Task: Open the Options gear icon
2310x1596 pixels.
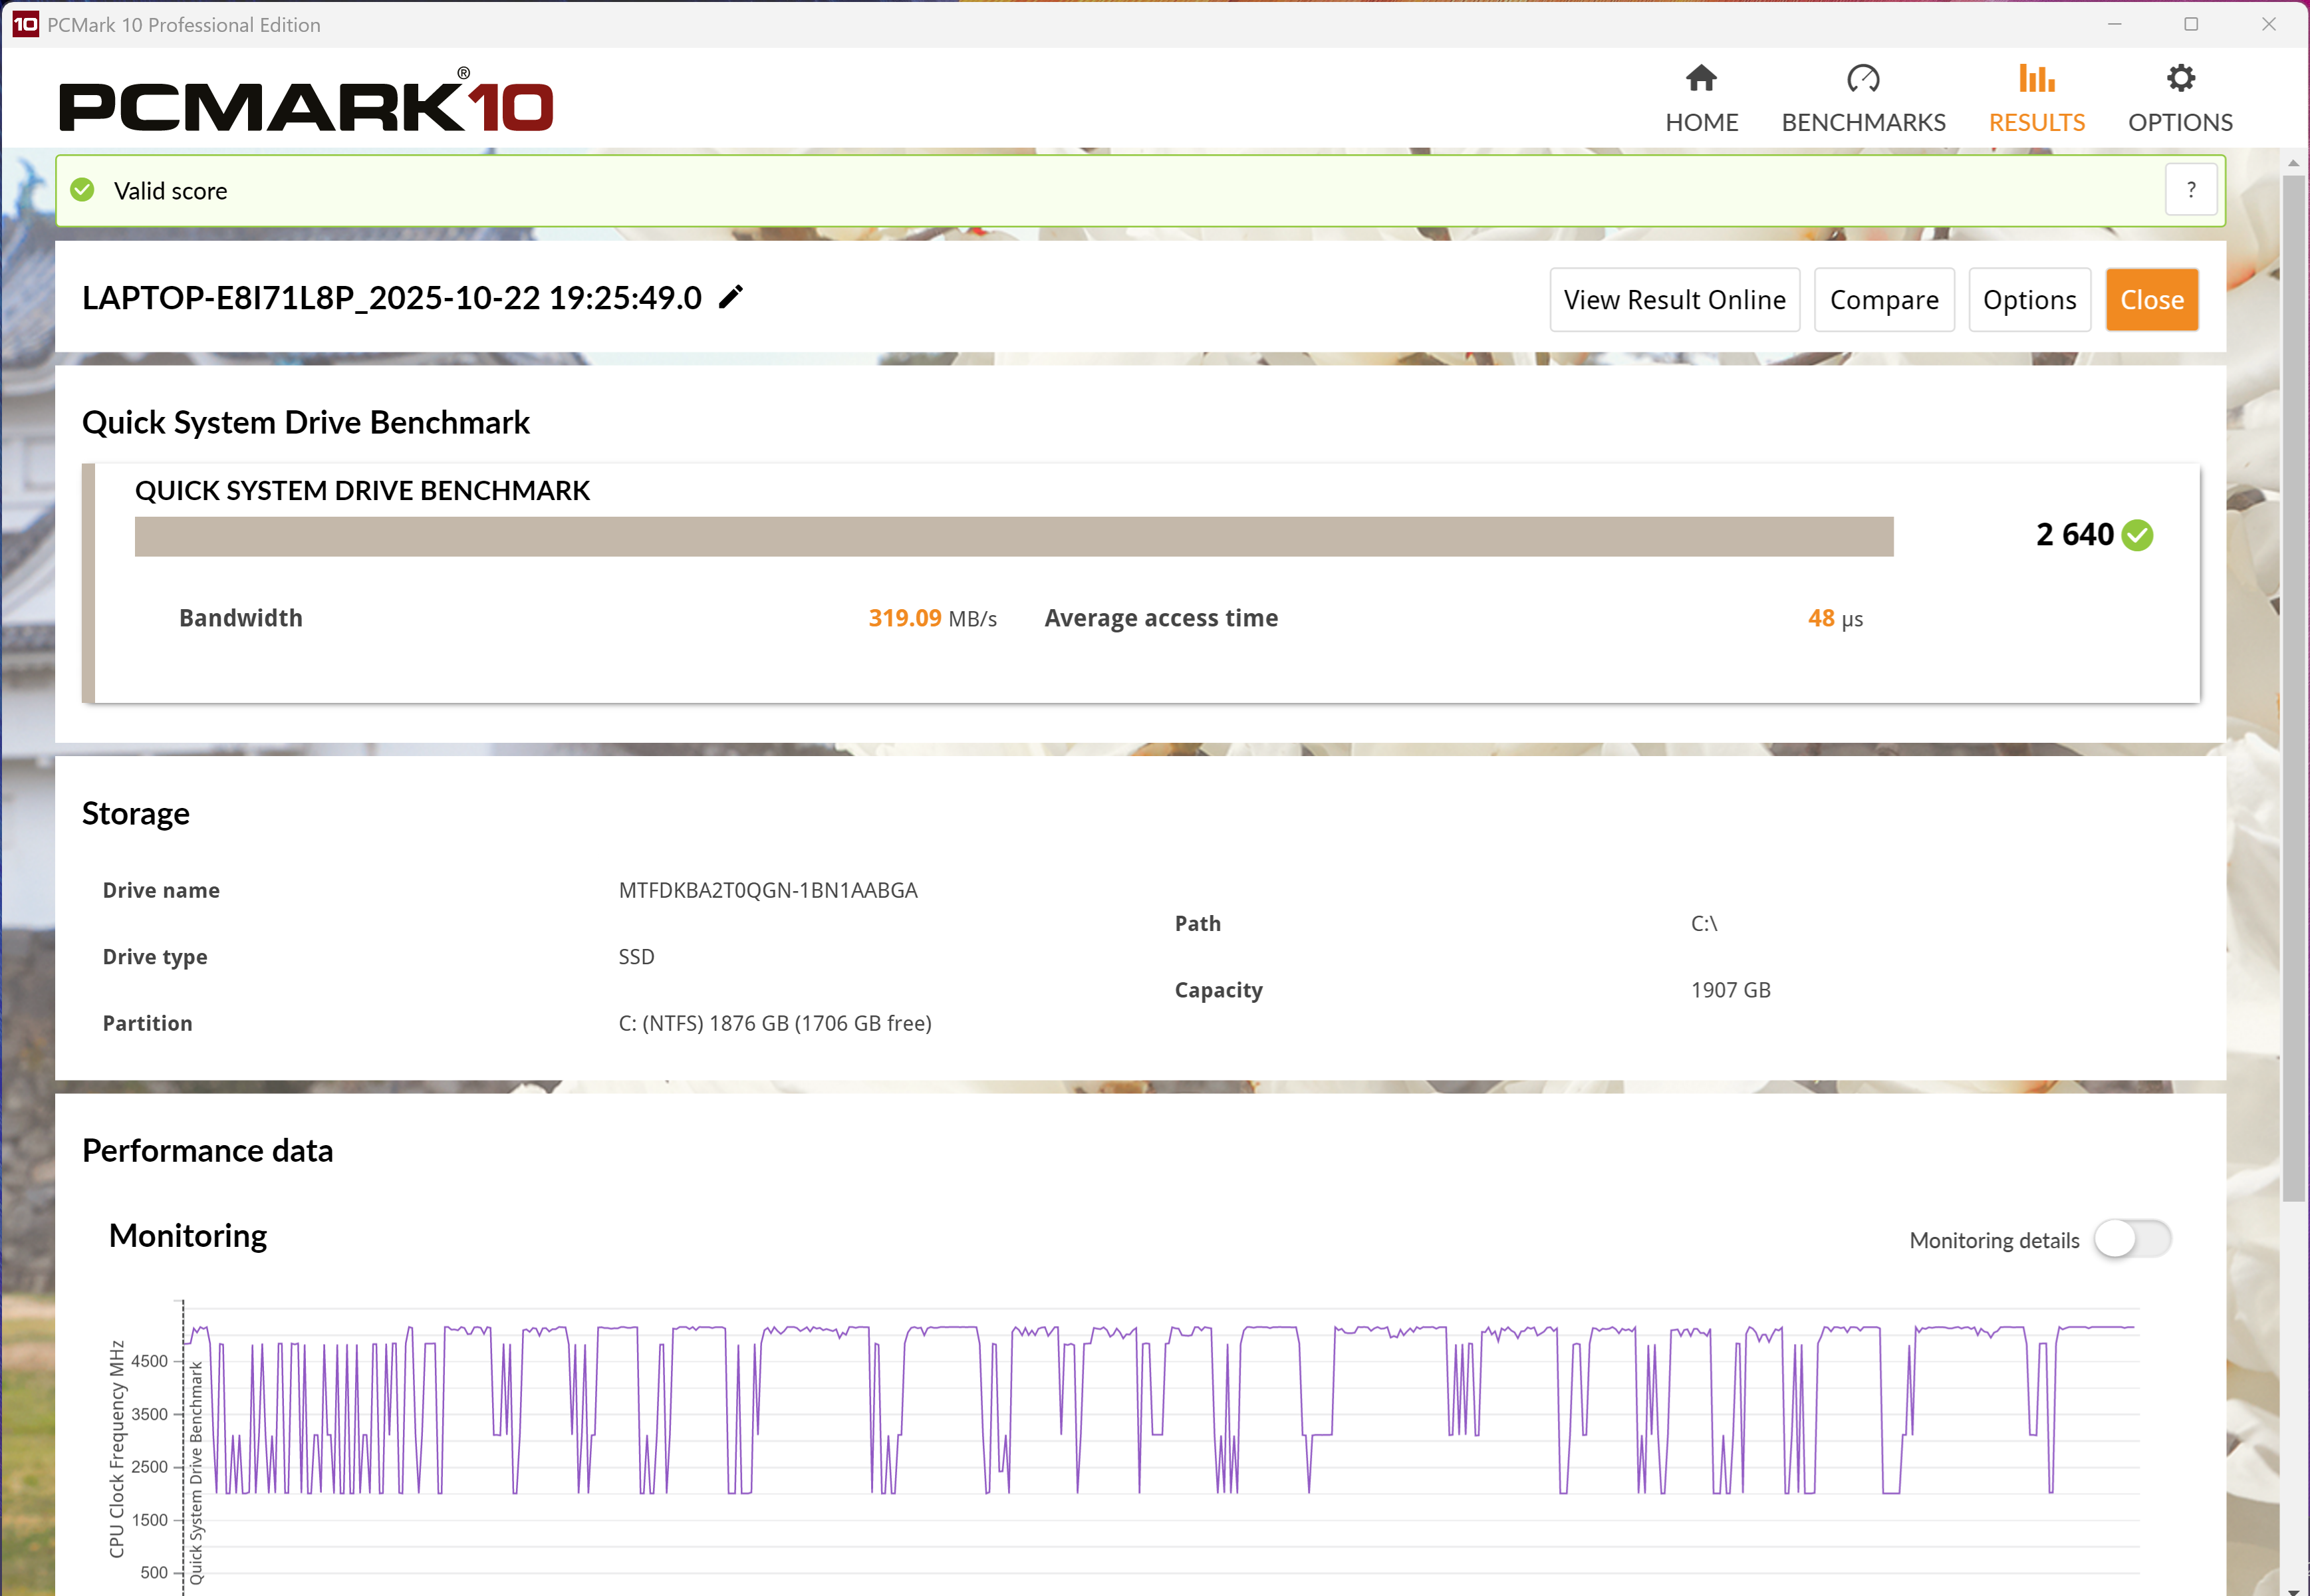Action: 2180,78
